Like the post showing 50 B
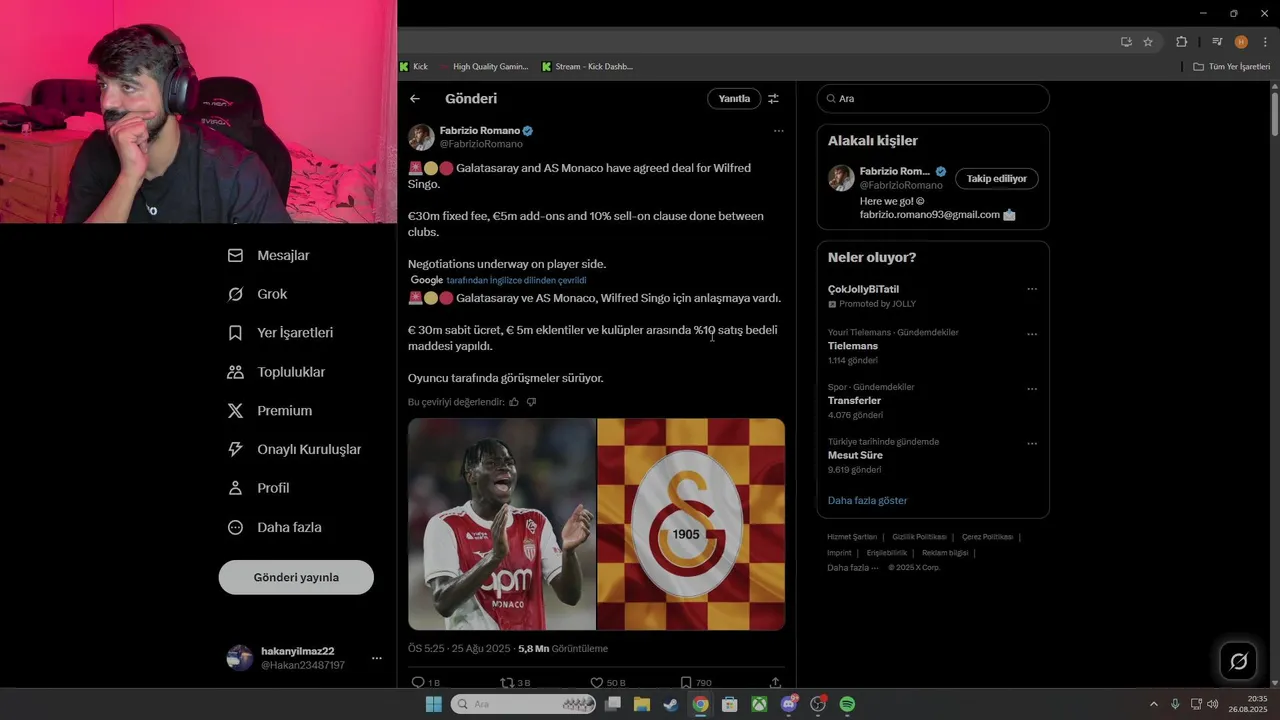Screen dimensions: 1280x720 pyautogui.click(x=607, y=682)
